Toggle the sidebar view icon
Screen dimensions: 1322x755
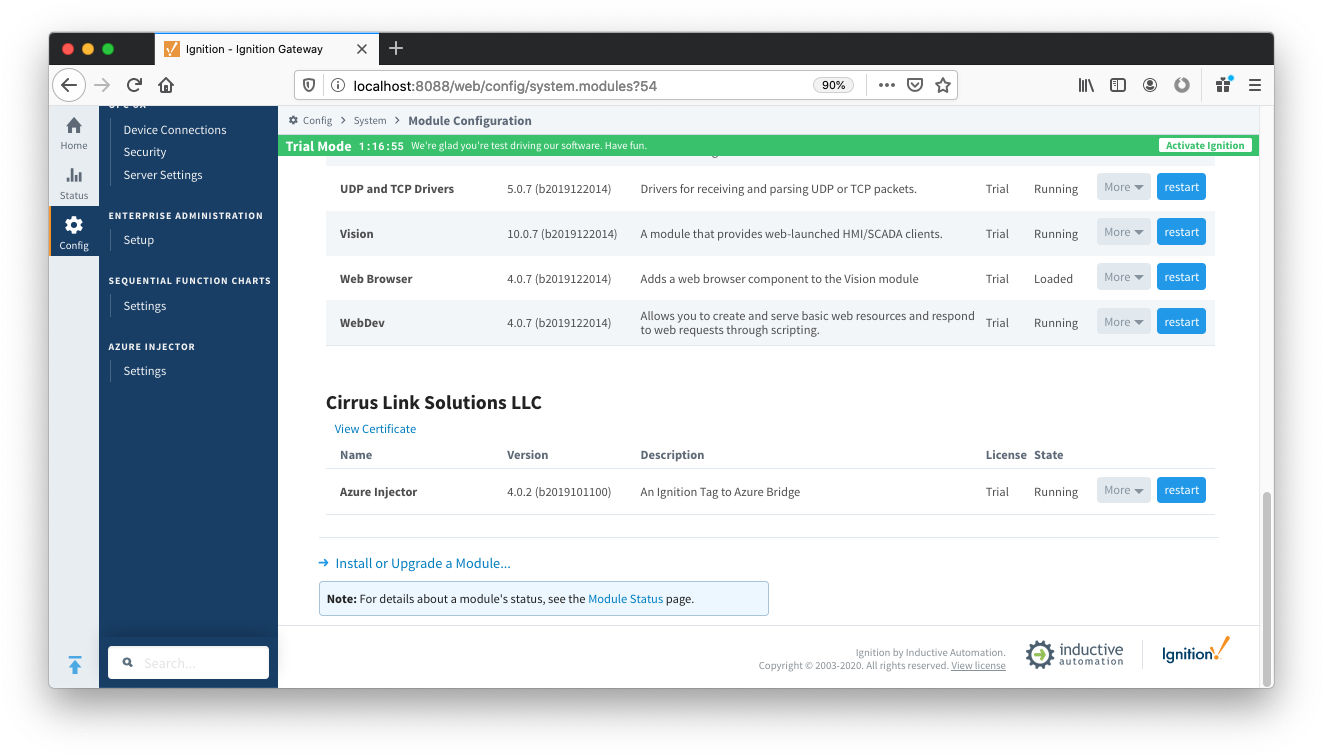point(1118,85)
